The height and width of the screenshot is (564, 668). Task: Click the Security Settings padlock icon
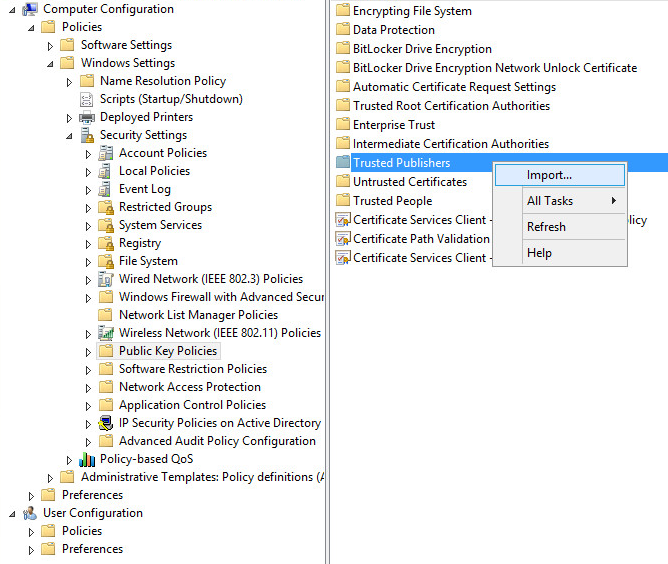coord(87,135)
